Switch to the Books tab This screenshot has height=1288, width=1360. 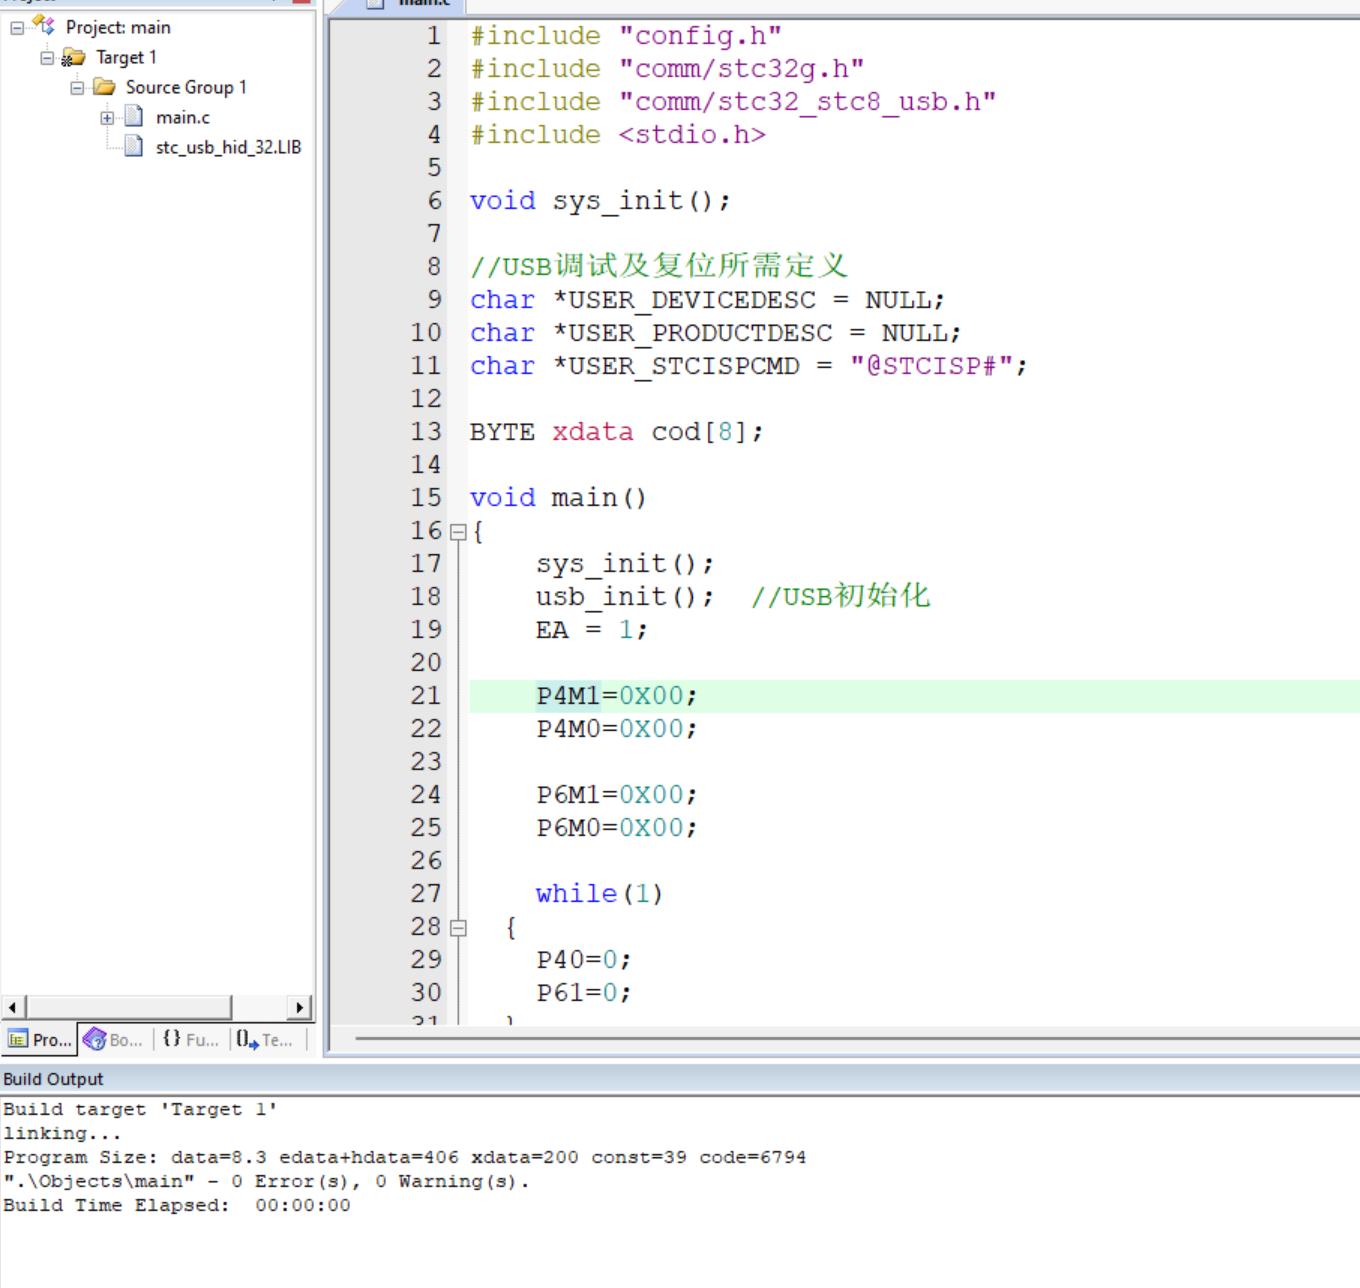[113, 1040]
